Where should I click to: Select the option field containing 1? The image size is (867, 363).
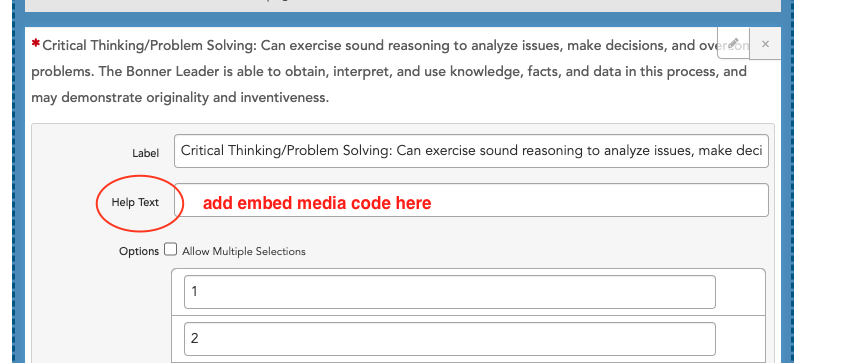coord(450,292)
